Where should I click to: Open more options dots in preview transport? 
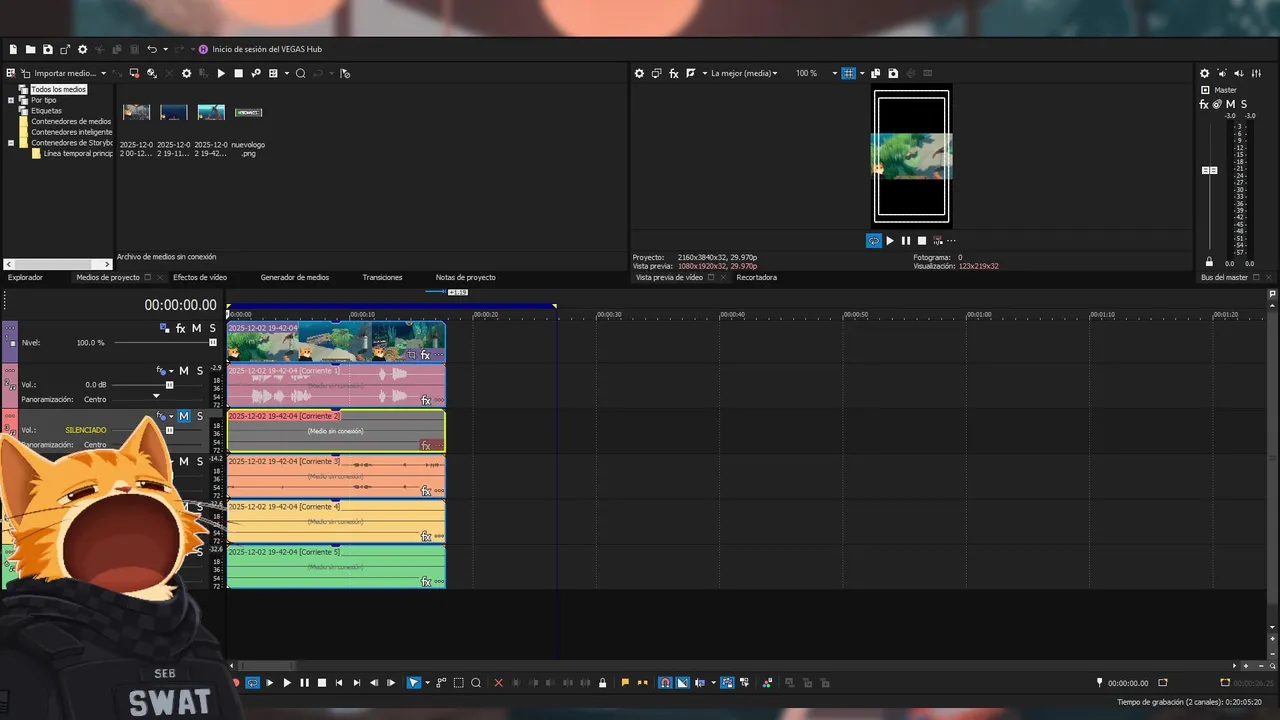(951, 241)
